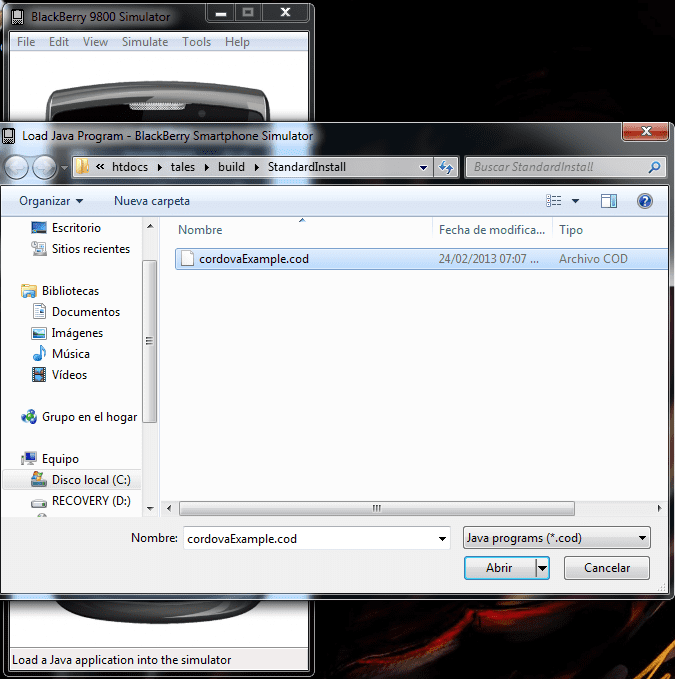Click the navigation pane vertical scrollbar thumb

click(x=149, y=341)
